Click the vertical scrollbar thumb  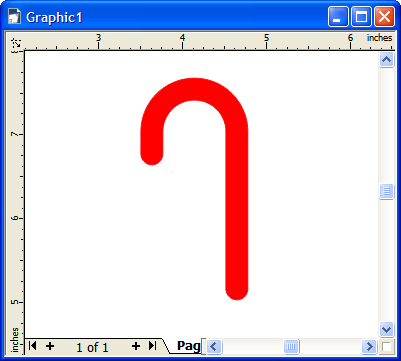pos(386,191)
